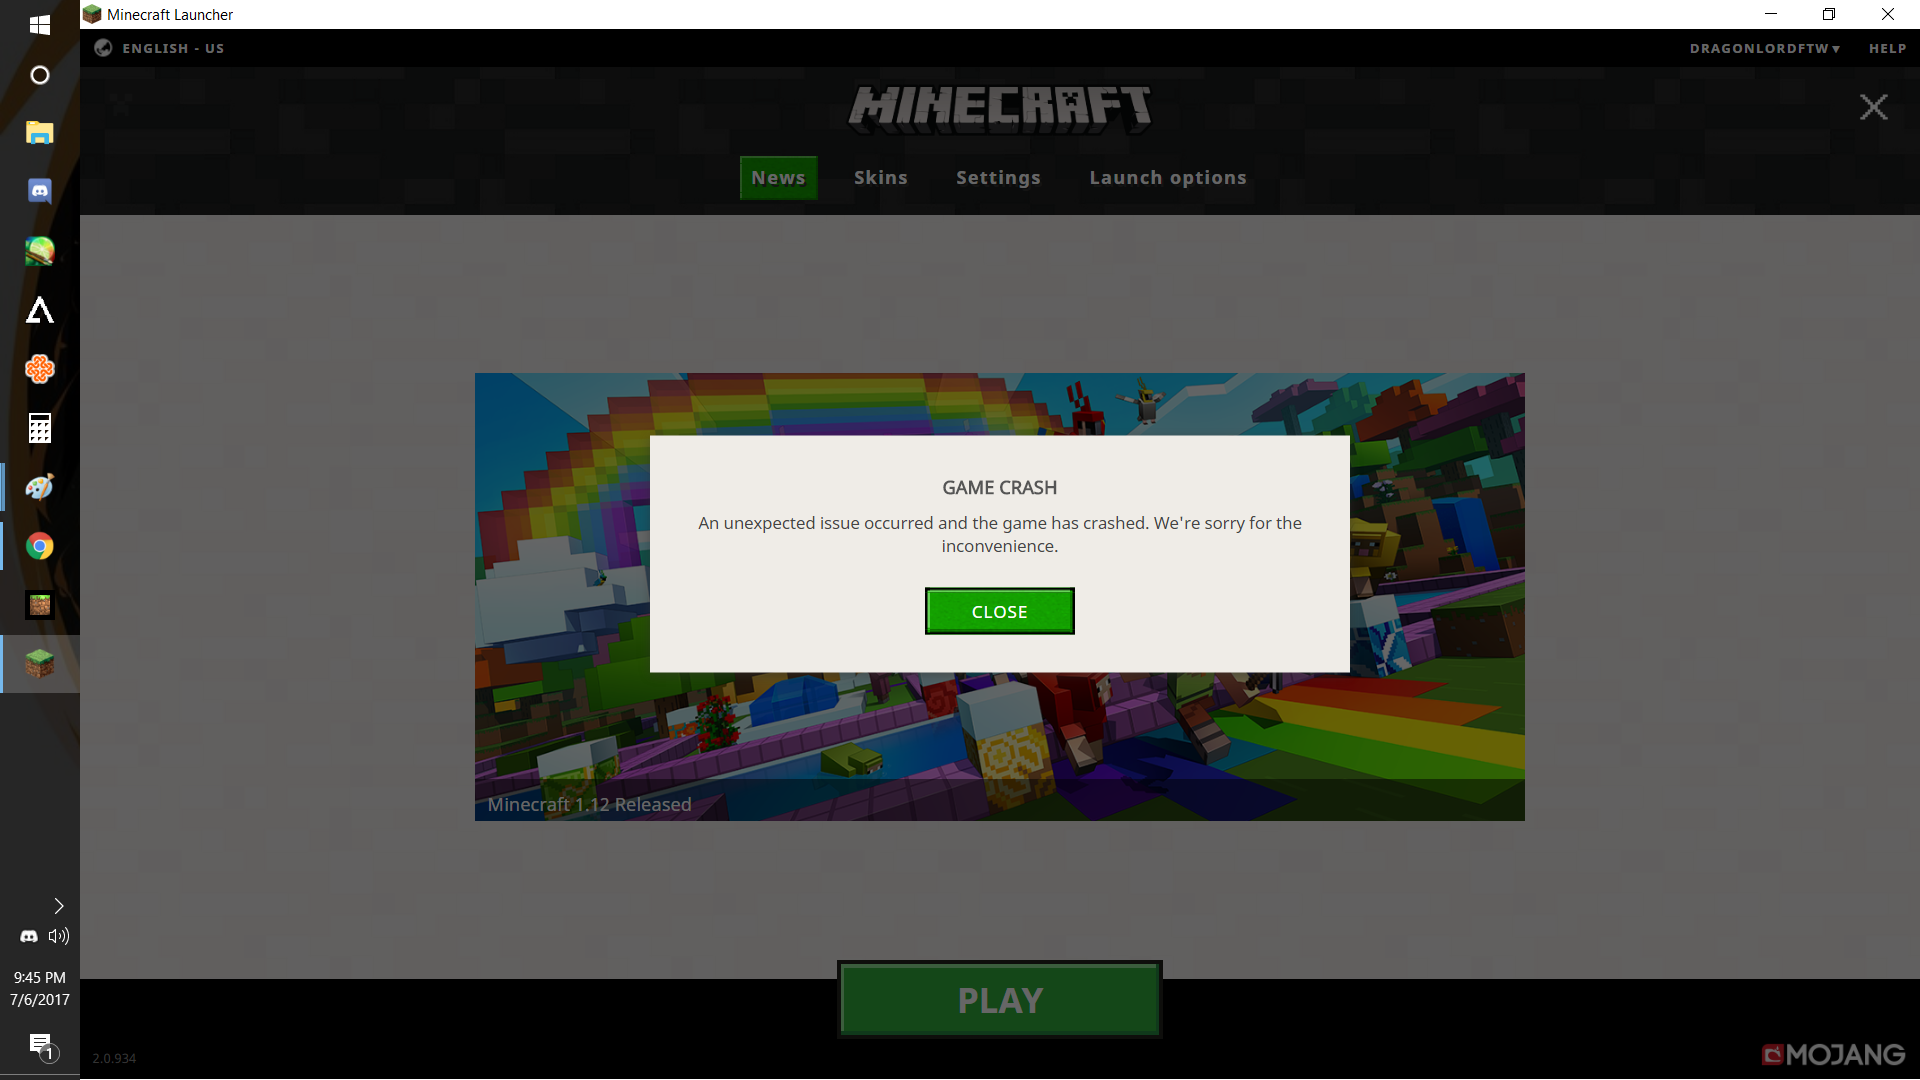Go to Launch options tab
Screen dimensions: 1920x1080
coord(1167,178)
